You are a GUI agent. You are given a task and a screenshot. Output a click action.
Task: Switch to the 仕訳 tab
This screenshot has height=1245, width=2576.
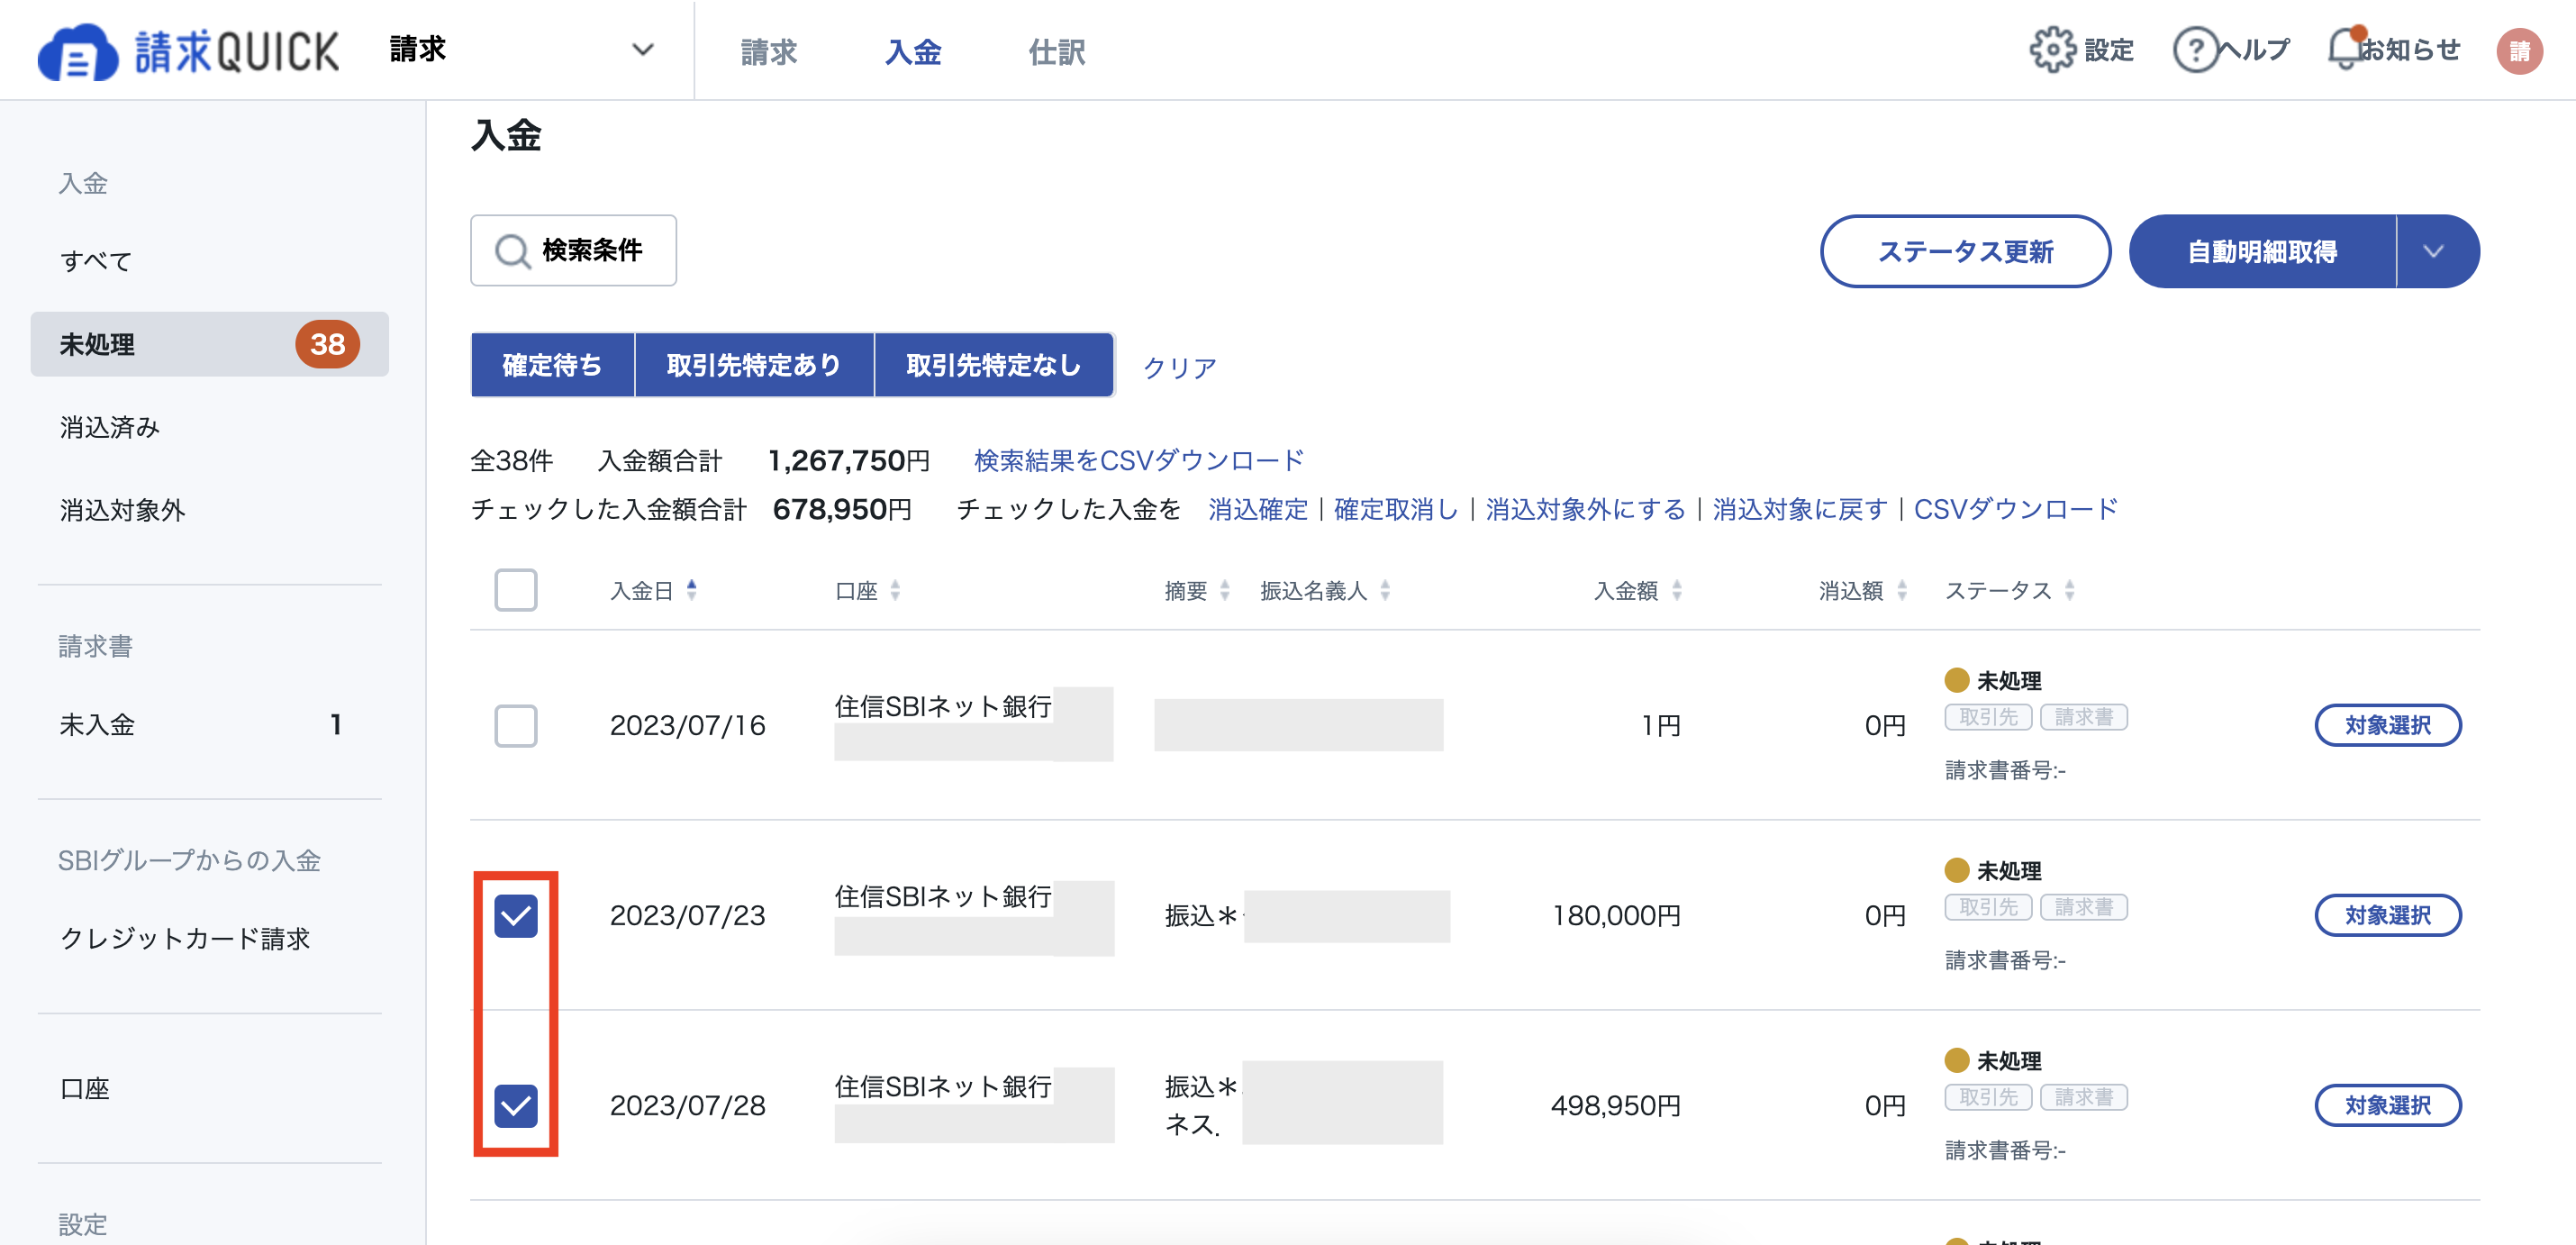[1058, 52]
